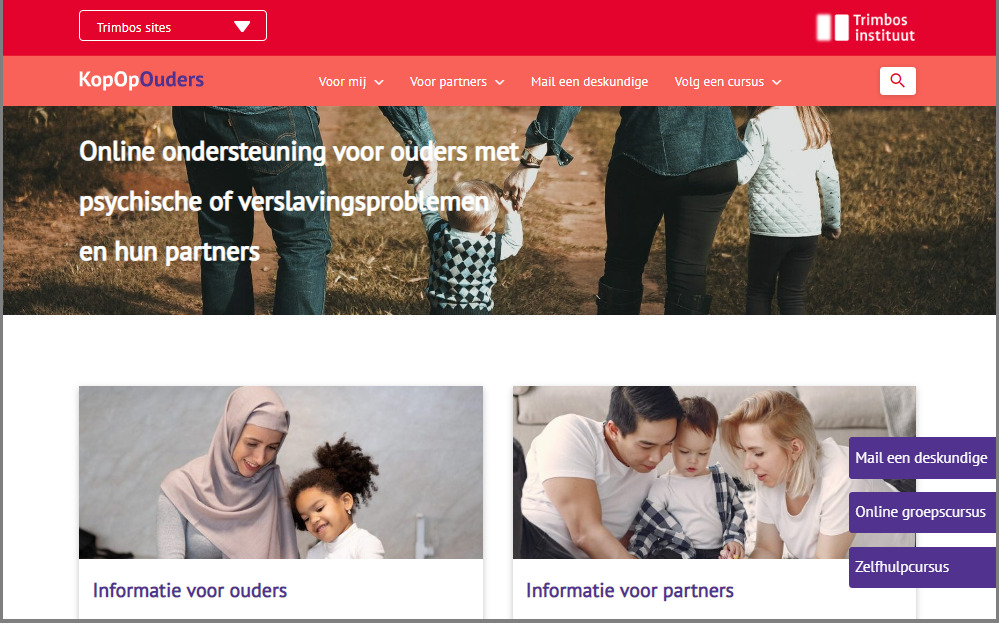999x623 pixels.
Task: Open the Informatie voor ouders link
Action: coord(190,591)
